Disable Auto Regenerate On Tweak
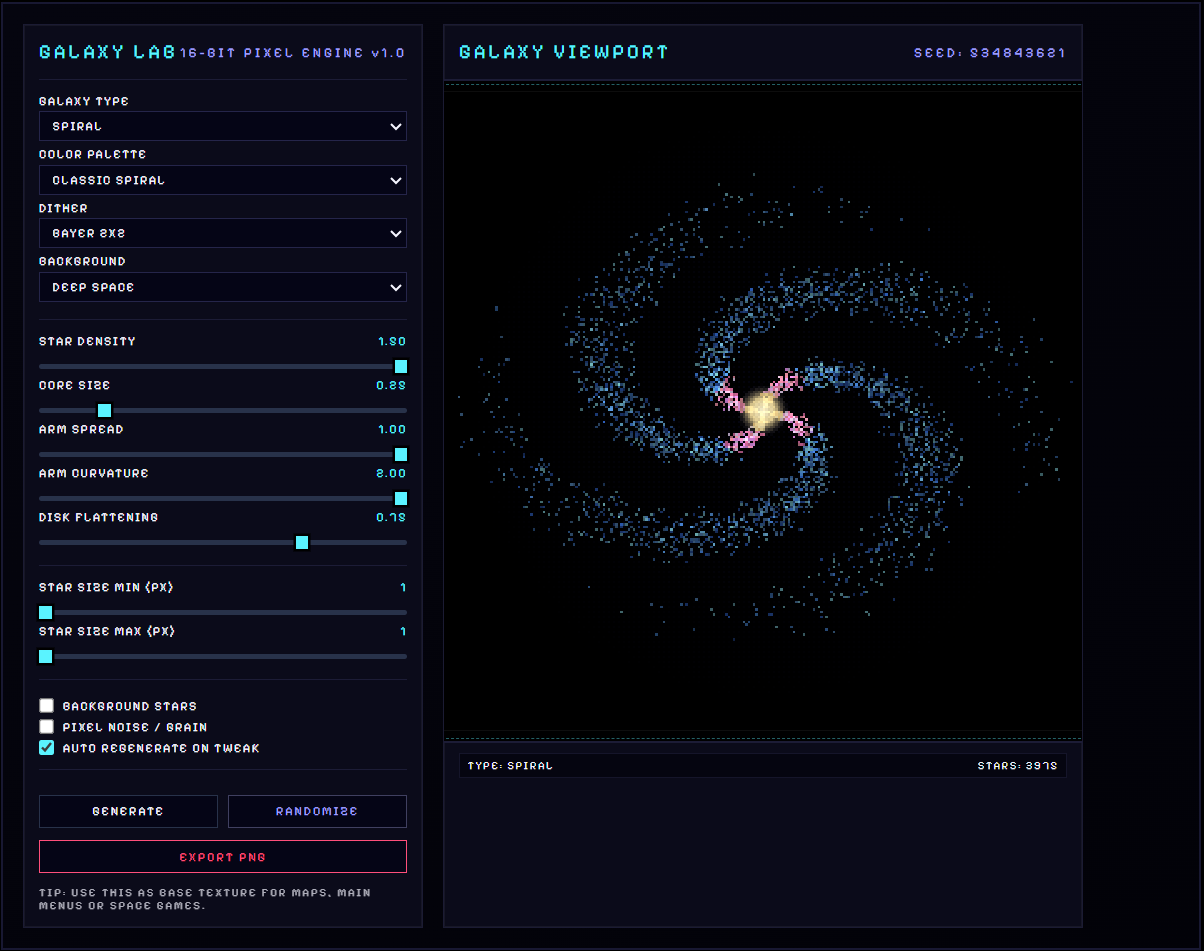This screenshot has height=951, width=1204. 46,747
